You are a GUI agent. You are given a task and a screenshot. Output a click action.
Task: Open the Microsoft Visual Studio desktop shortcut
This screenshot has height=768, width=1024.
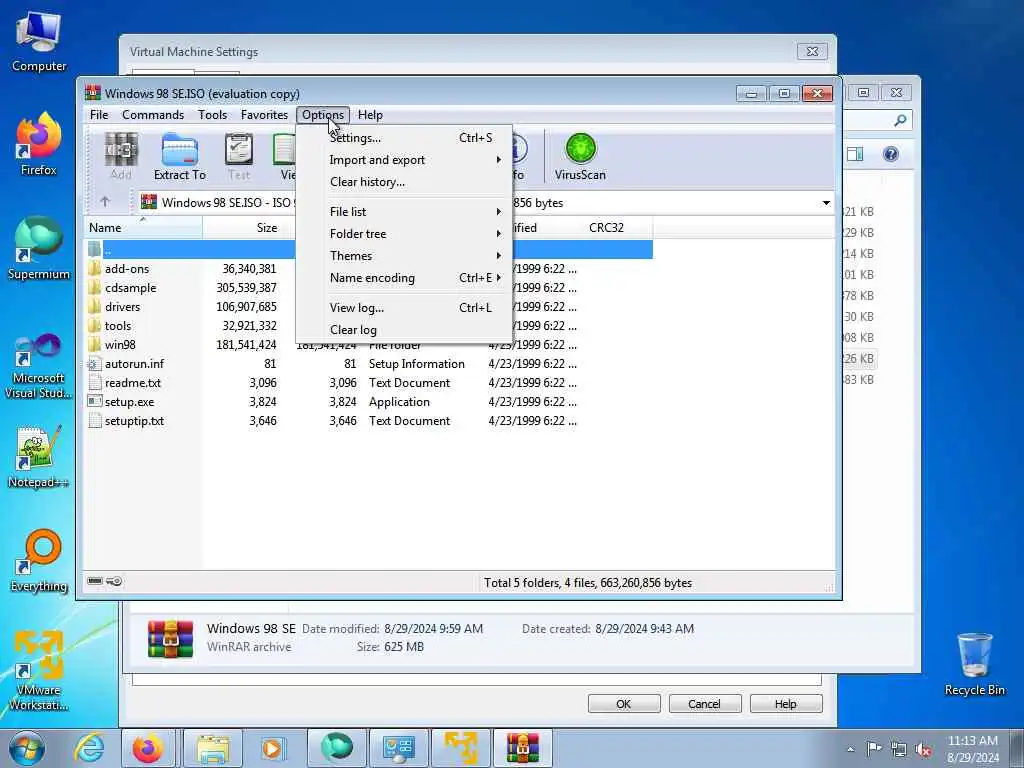[39, 366]
